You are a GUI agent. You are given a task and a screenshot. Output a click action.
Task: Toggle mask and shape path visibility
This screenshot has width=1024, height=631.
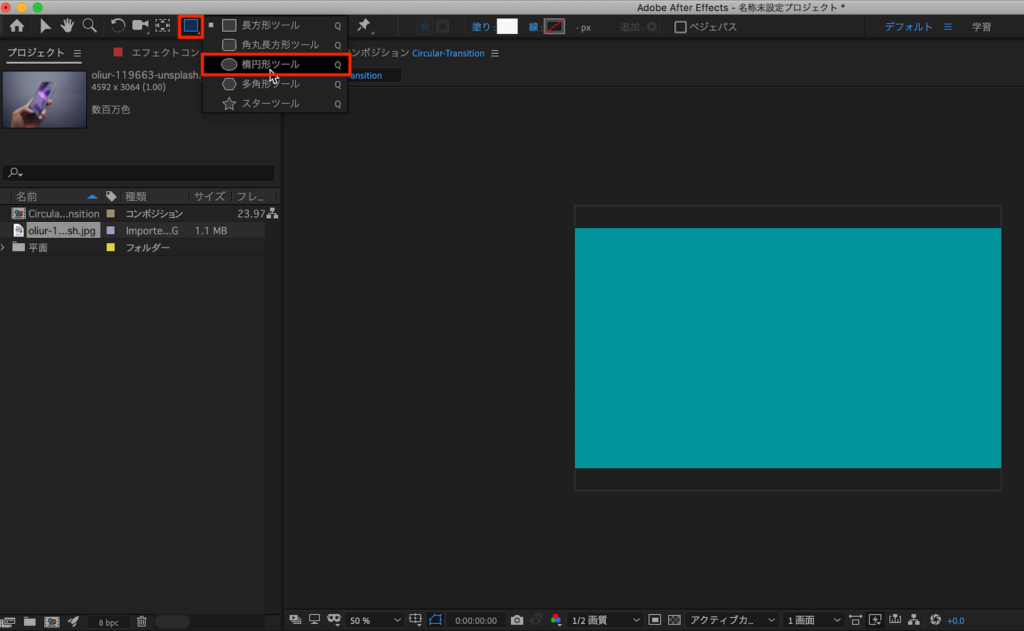(x=436, y=620)
